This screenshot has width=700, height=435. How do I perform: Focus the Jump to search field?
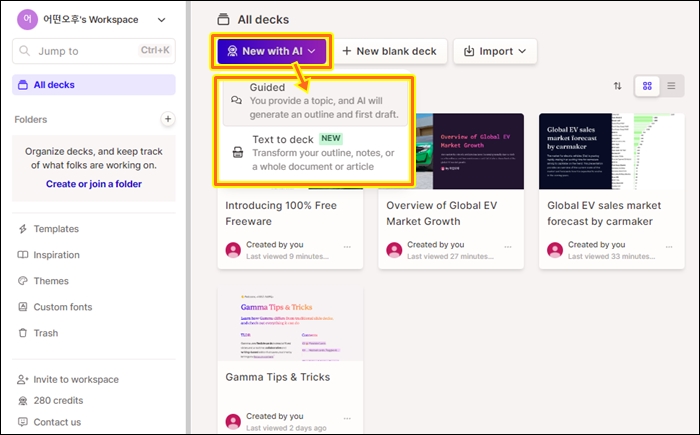(94, 51)
